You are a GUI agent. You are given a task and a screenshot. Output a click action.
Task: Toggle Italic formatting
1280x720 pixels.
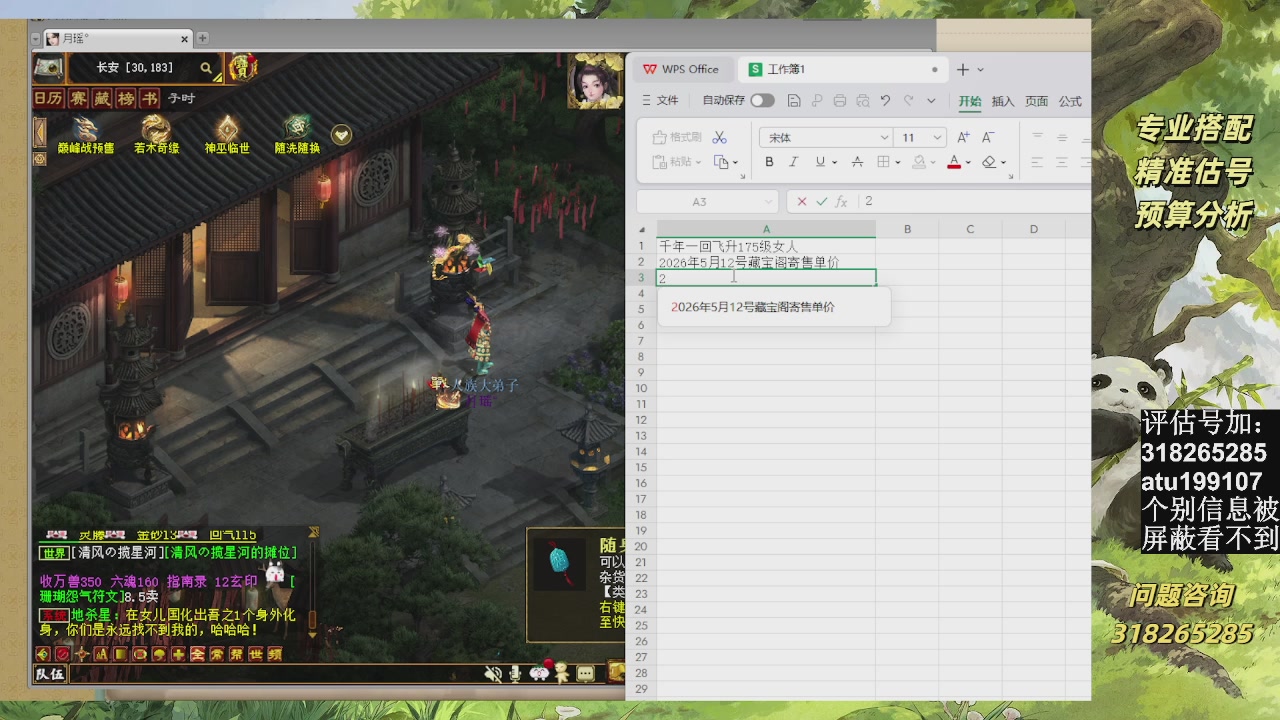(794, 162)
